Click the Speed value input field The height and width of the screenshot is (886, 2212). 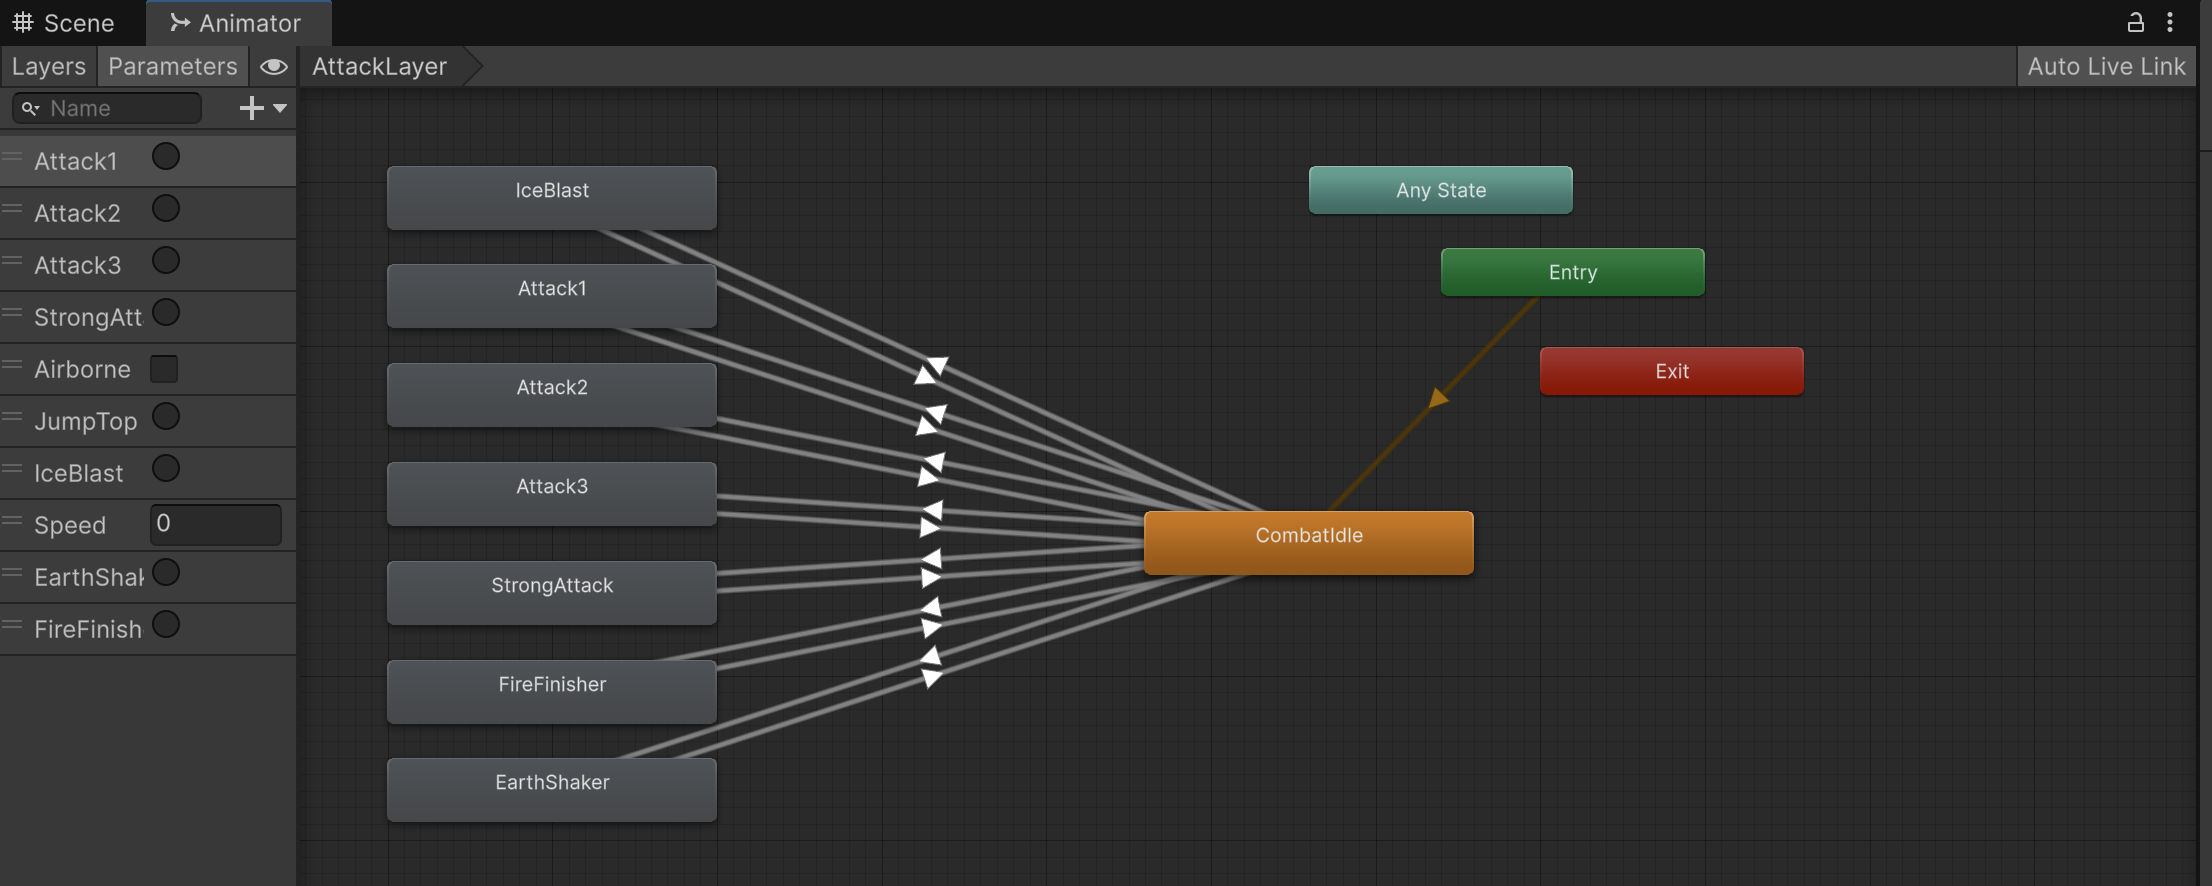click(x=216, y=524)
